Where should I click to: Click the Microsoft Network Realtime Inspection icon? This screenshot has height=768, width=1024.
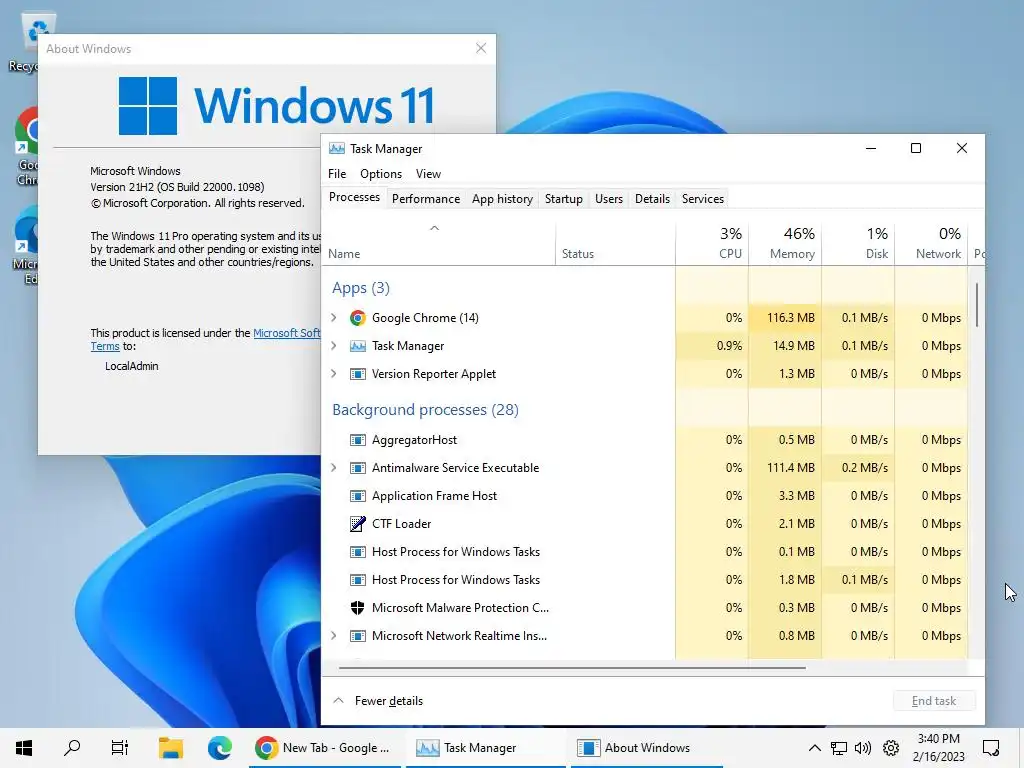click(357, 636)
